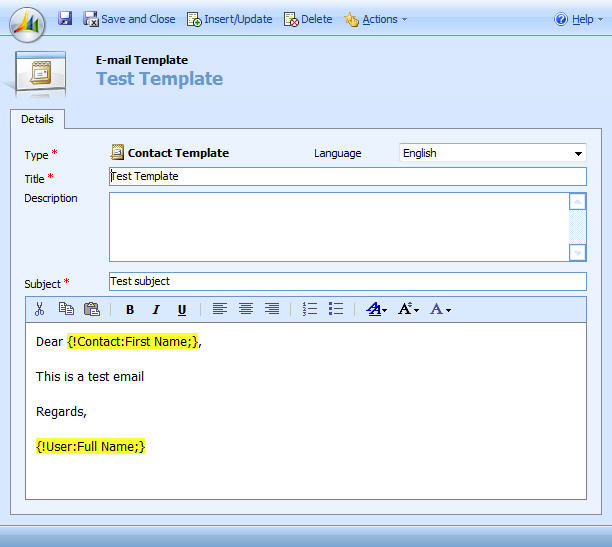612x547 pixels.
Task: Center-align the email body text
Action: pos(246,309)
